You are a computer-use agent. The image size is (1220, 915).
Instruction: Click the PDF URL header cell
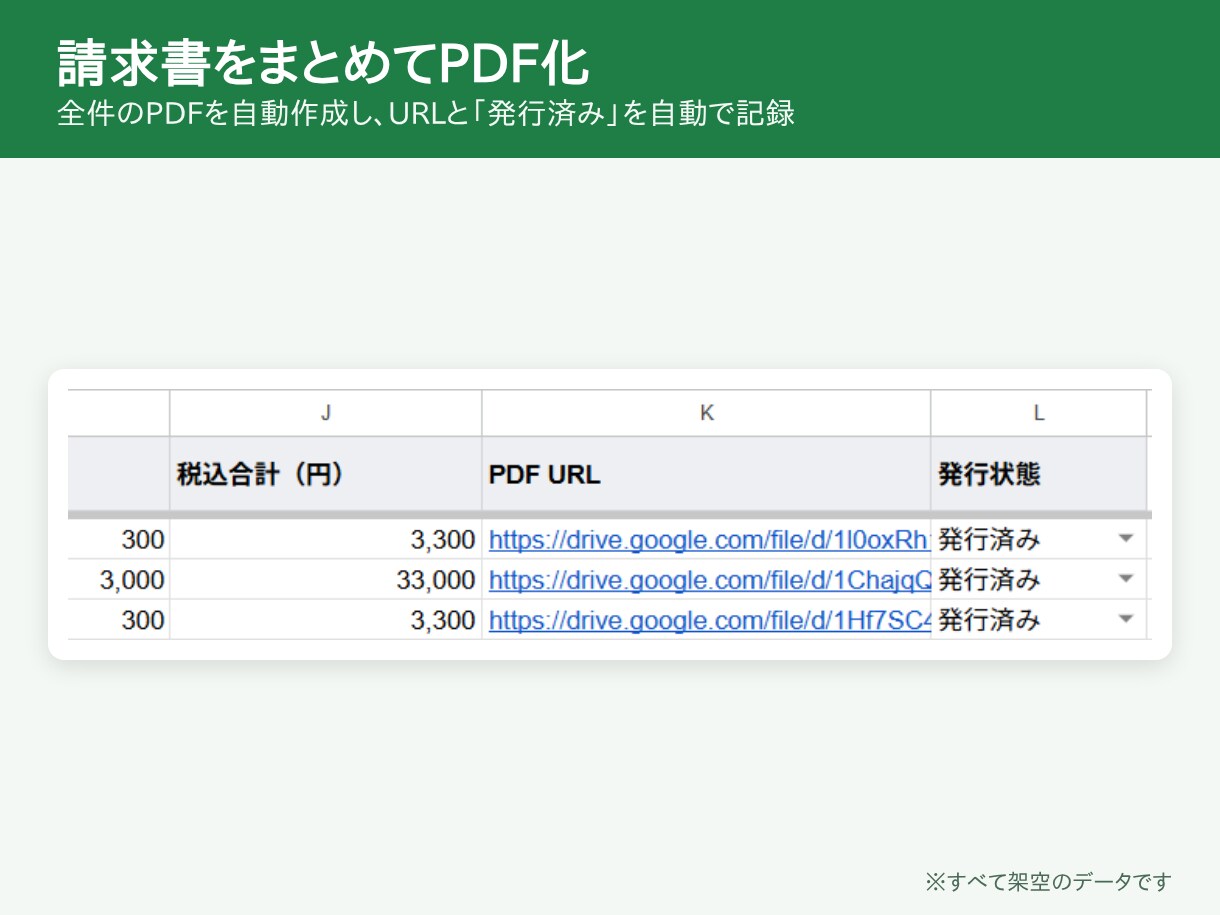pyautogui.click(x=706, y=474)
